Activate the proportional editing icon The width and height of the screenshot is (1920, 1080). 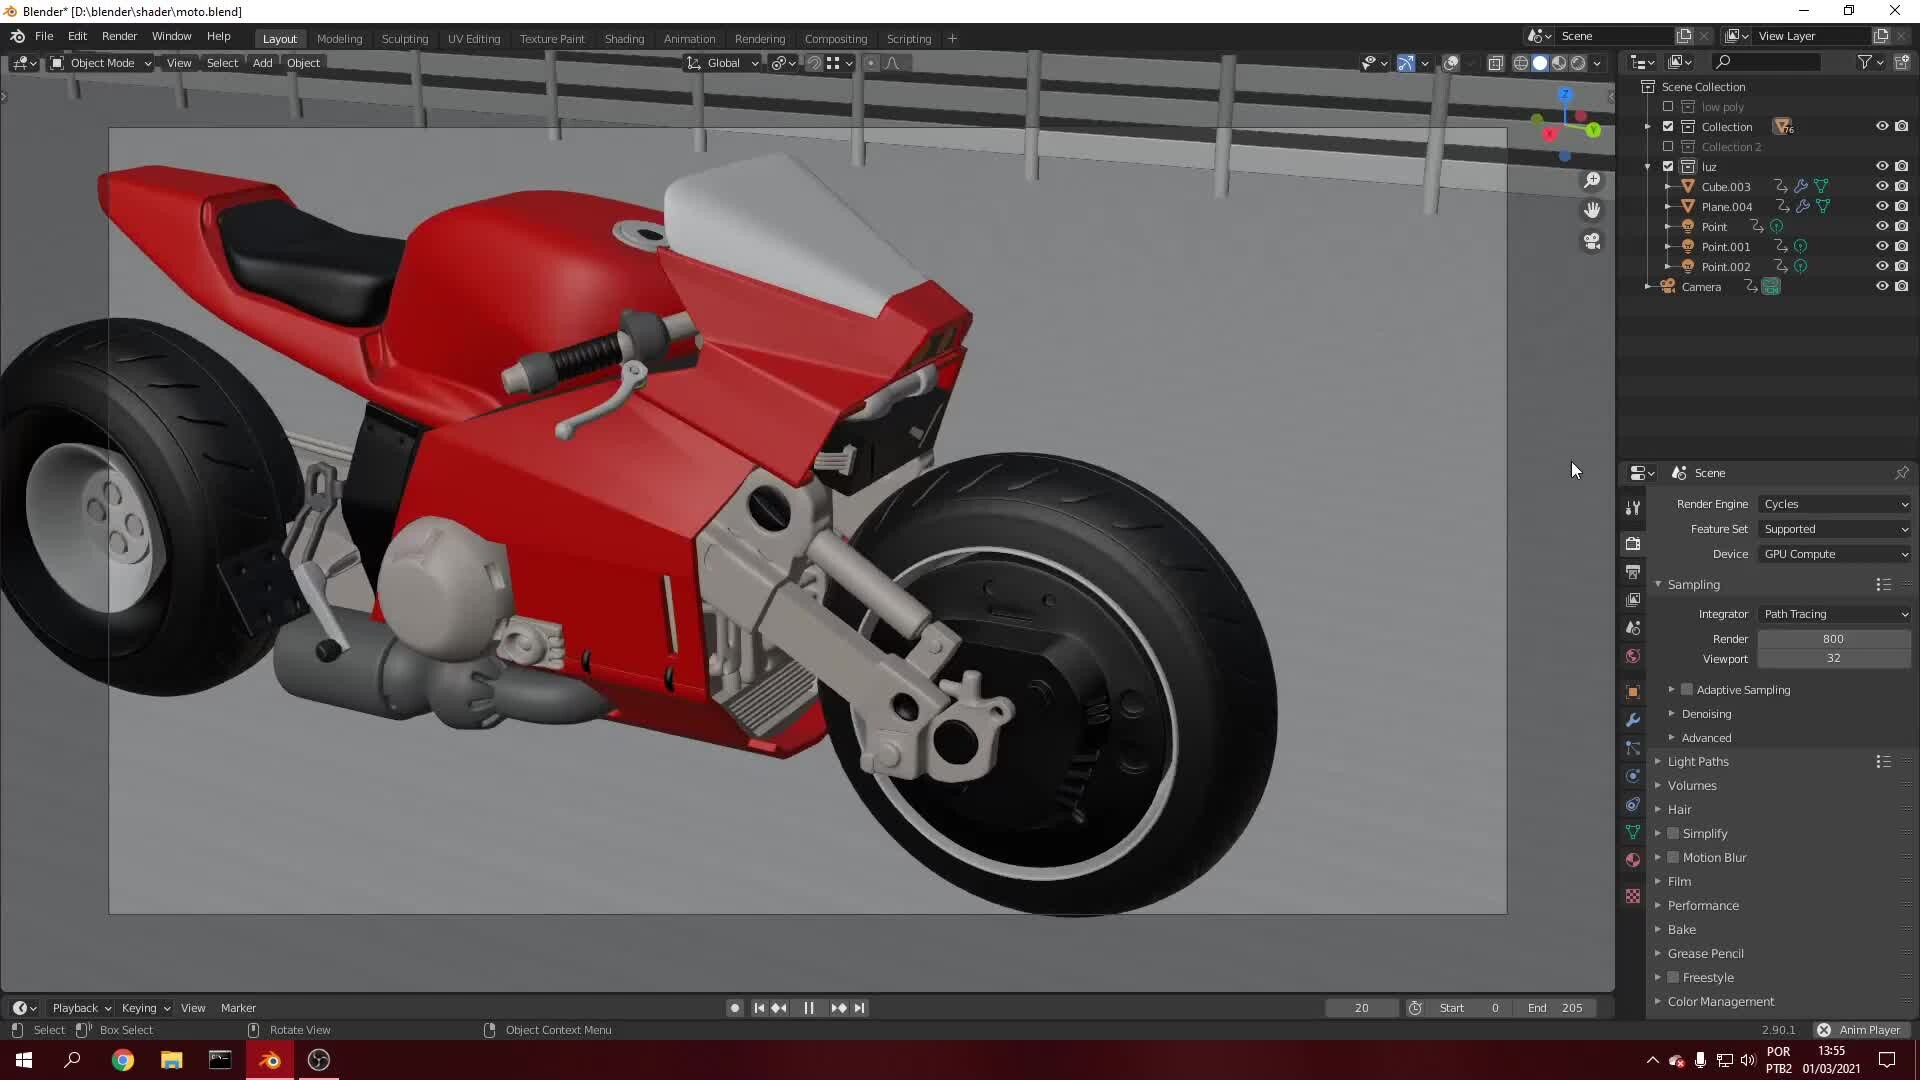[871, 62]
